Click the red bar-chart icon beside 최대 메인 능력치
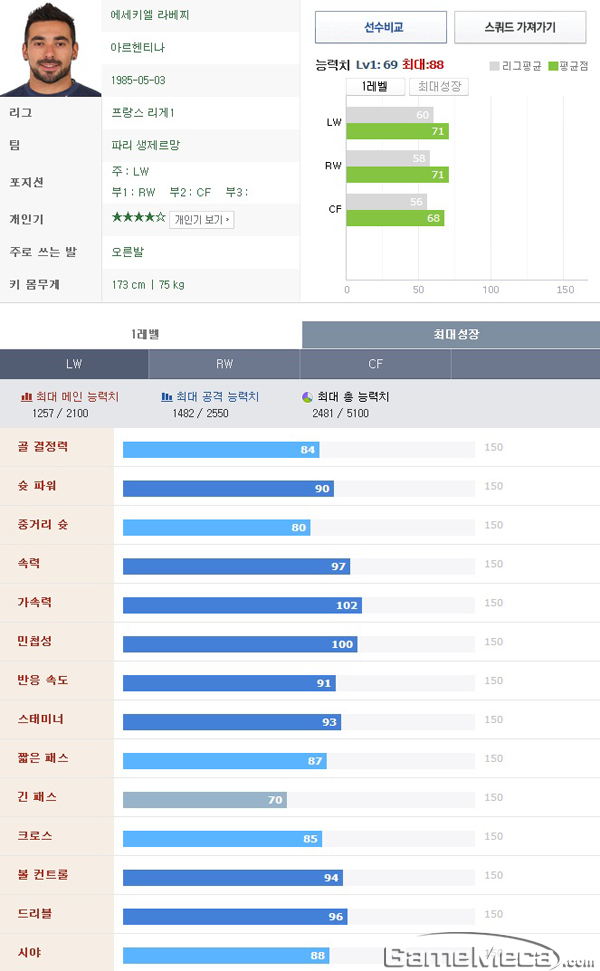 coord(26,397)
